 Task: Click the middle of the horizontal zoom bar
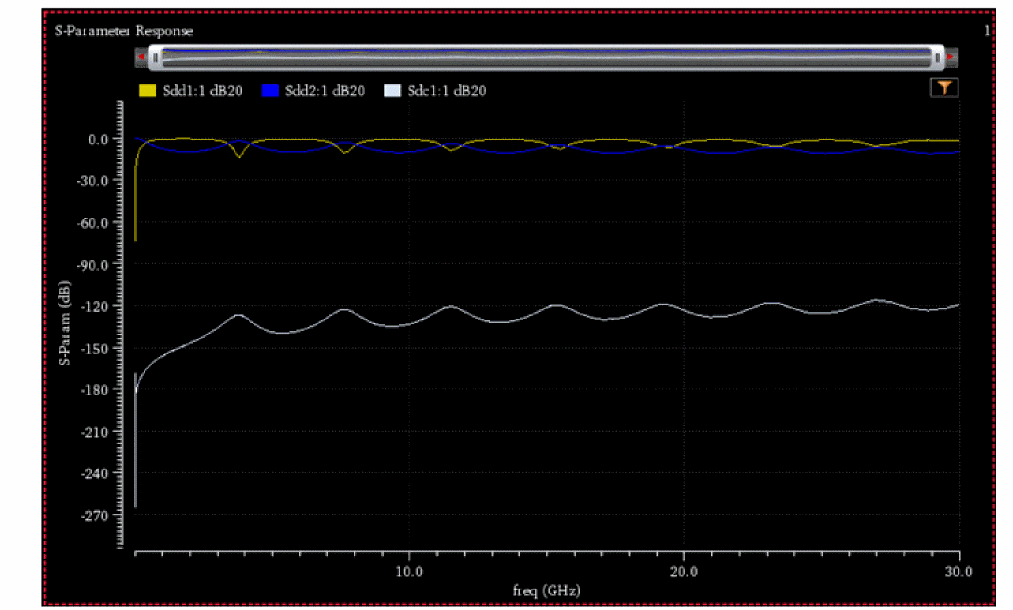tap(546, 57)
